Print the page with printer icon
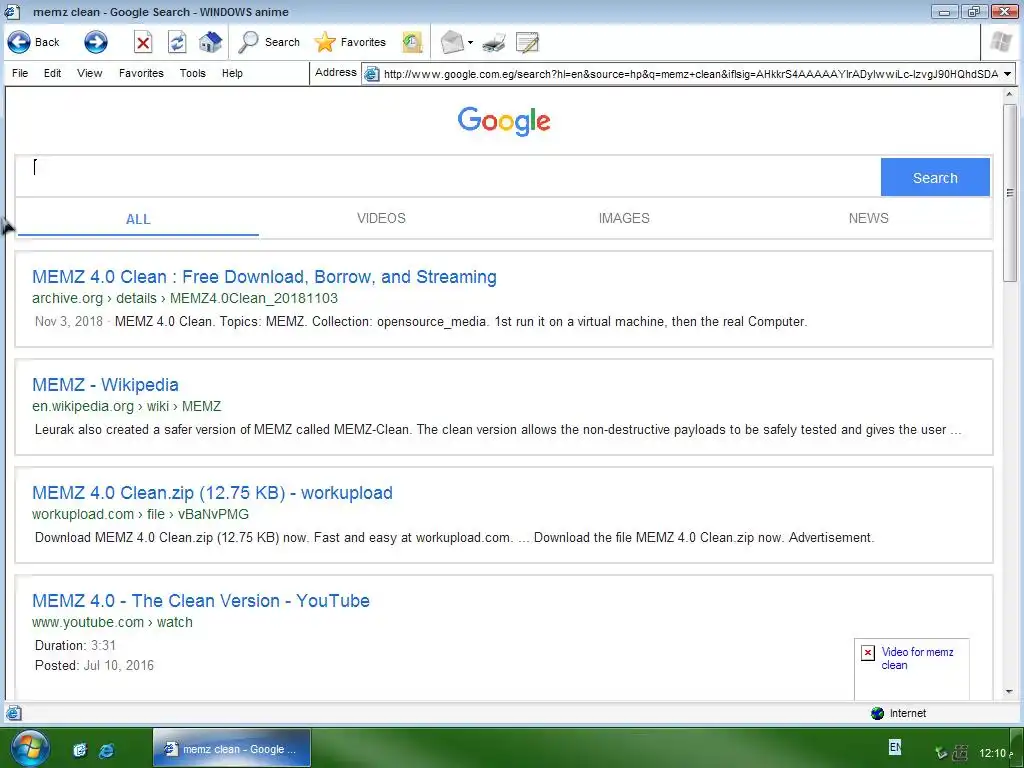 pyautogui.click(x=494, y=42)
